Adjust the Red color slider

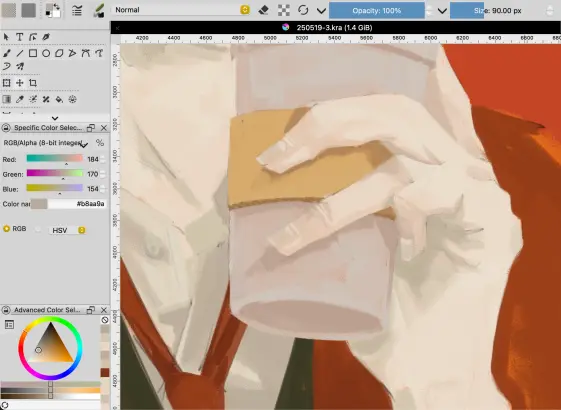(54, 158)
